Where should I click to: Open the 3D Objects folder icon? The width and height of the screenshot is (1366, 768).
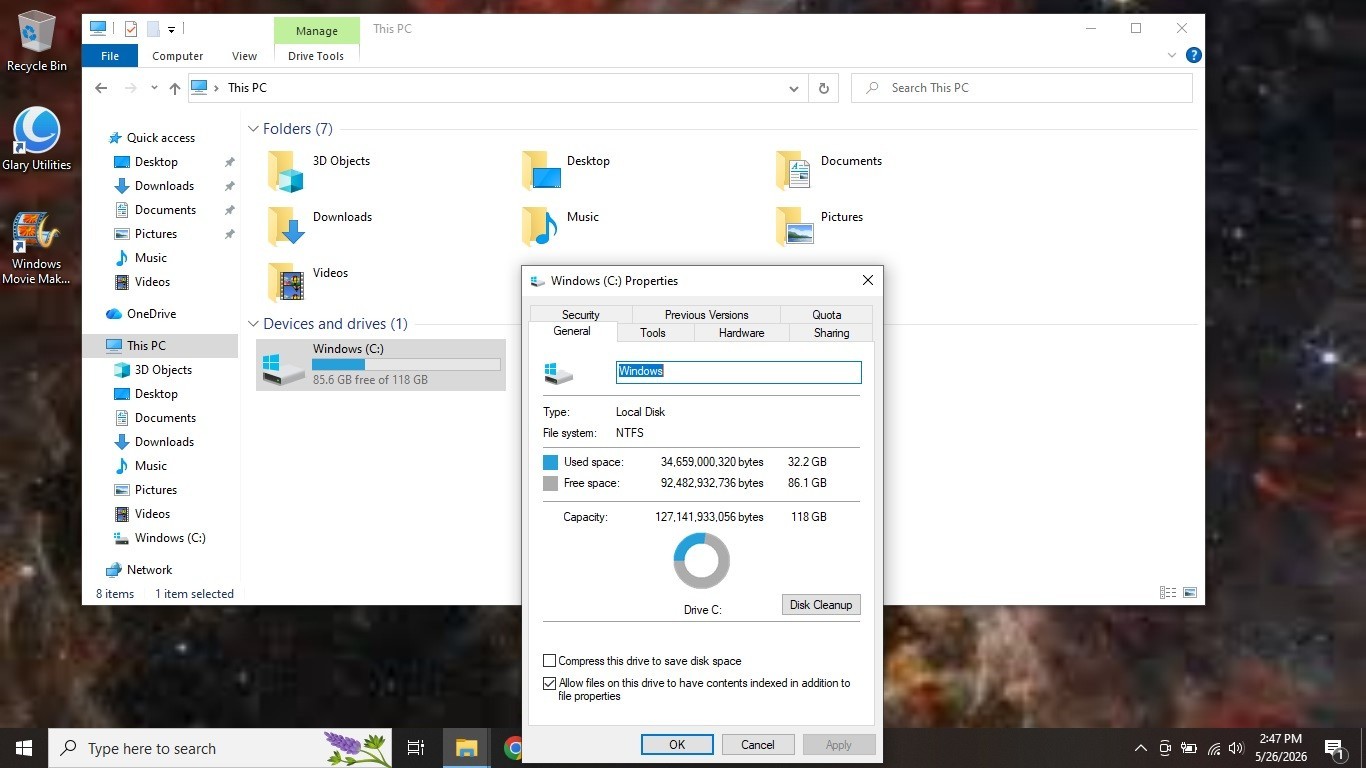pyautogui.click(x=286, y=171)
